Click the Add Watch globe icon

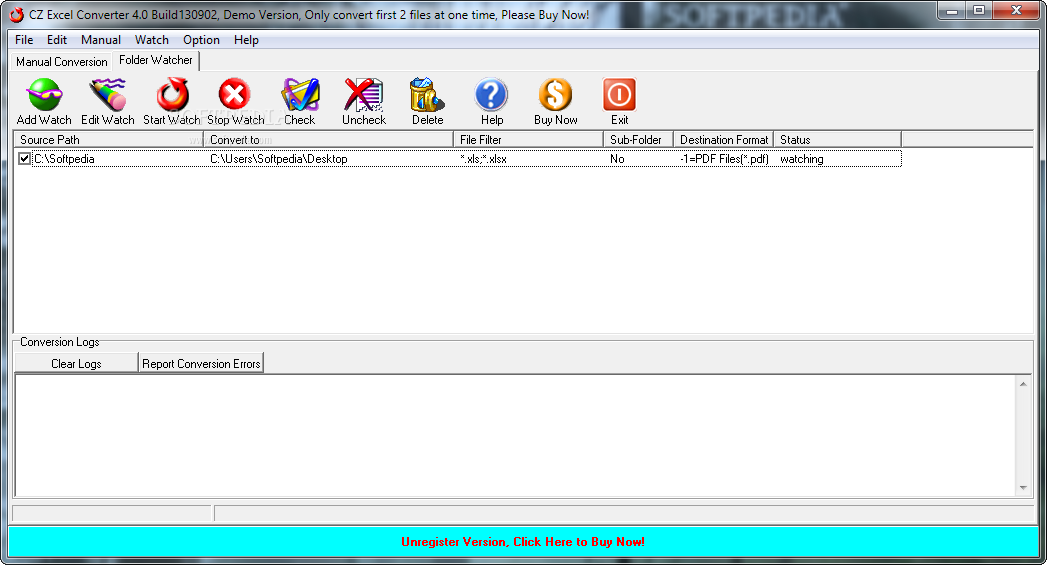(44, 95)
